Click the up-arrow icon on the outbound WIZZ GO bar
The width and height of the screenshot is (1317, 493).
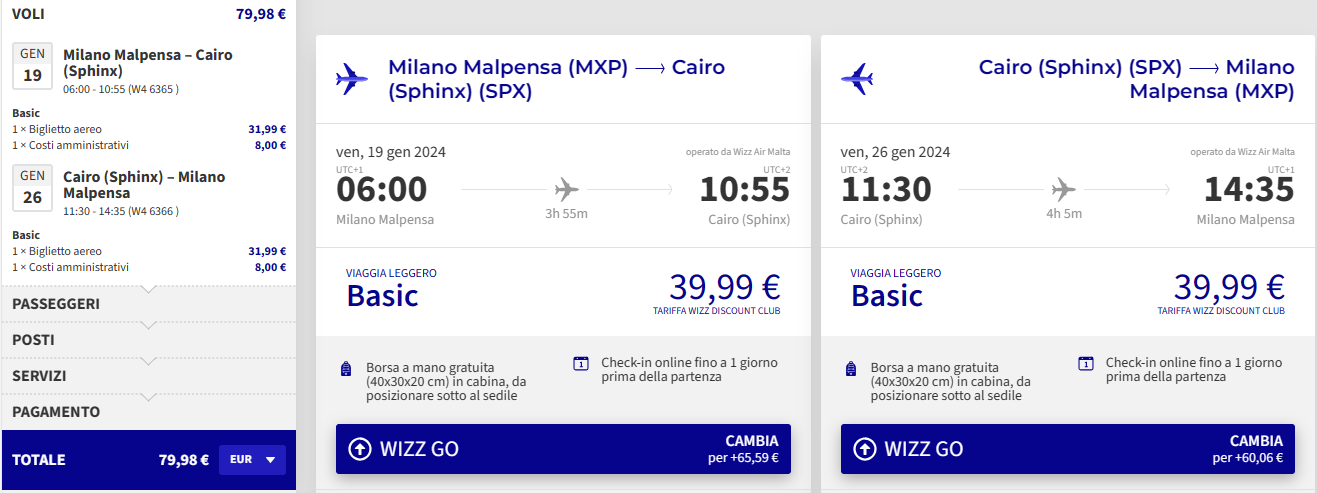click(360, 449)
